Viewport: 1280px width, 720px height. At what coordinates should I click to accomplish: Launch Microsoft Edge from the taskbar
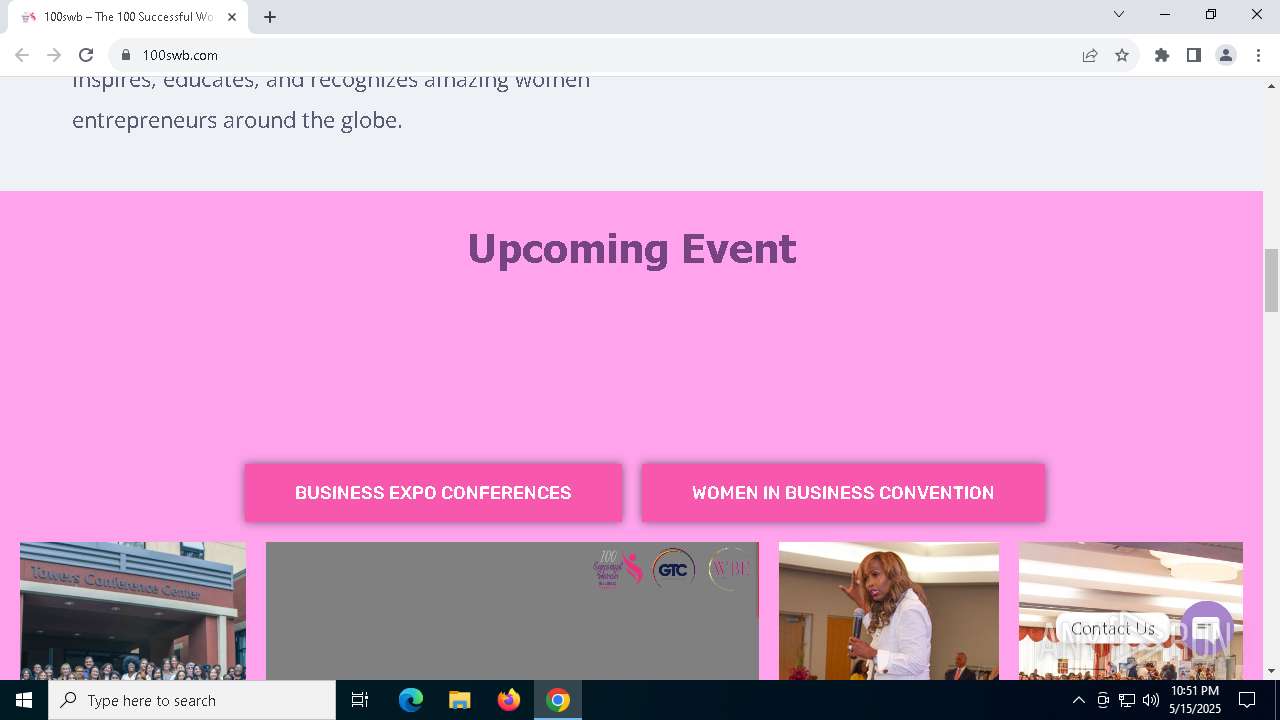[411, 700]
